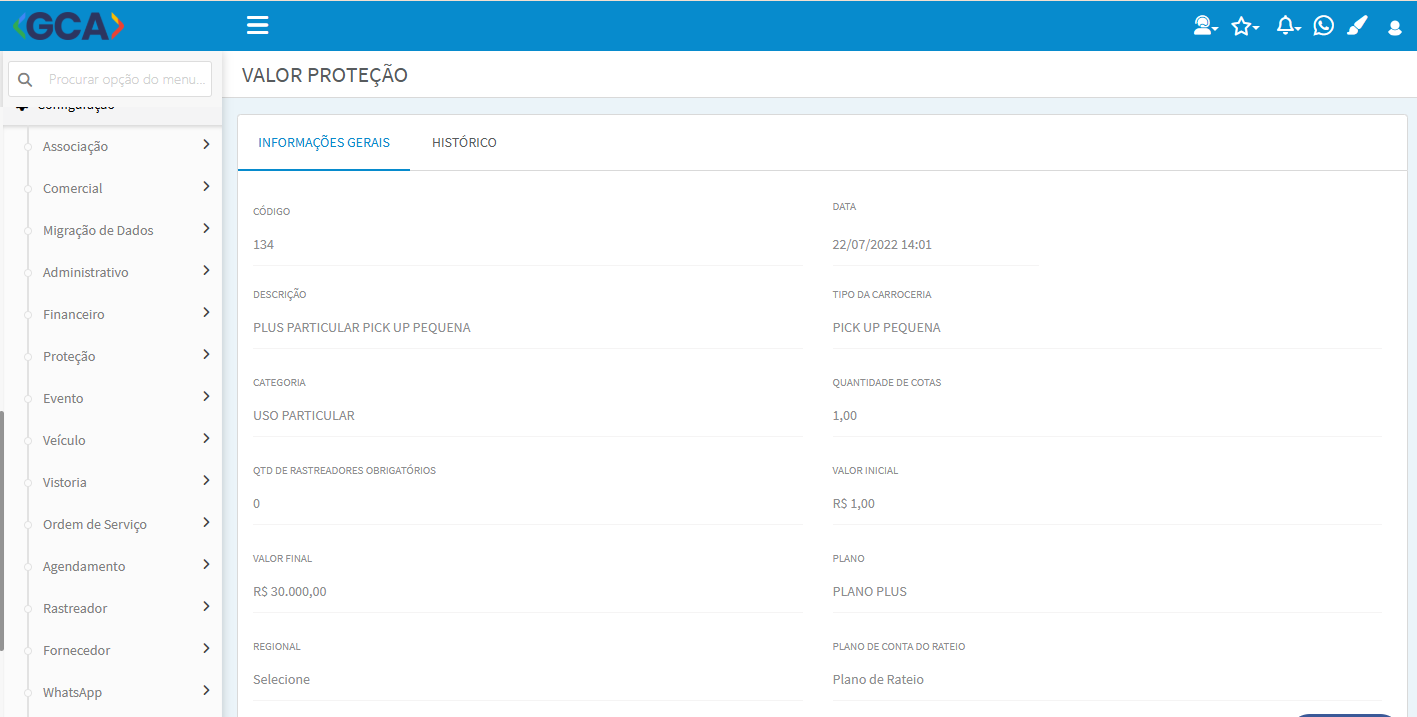This screenshot has width=1417, height=717.
Task: Switch to the Histórico tab
Action: point(464,143)
